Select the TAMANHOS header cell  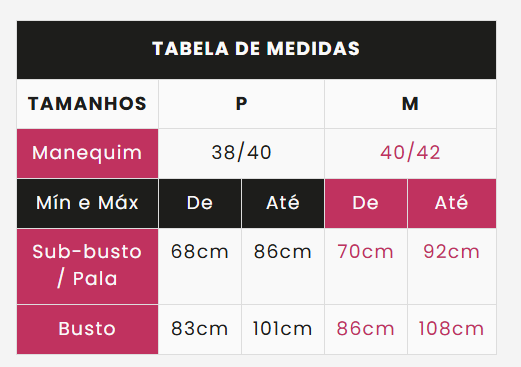point(87,104)
